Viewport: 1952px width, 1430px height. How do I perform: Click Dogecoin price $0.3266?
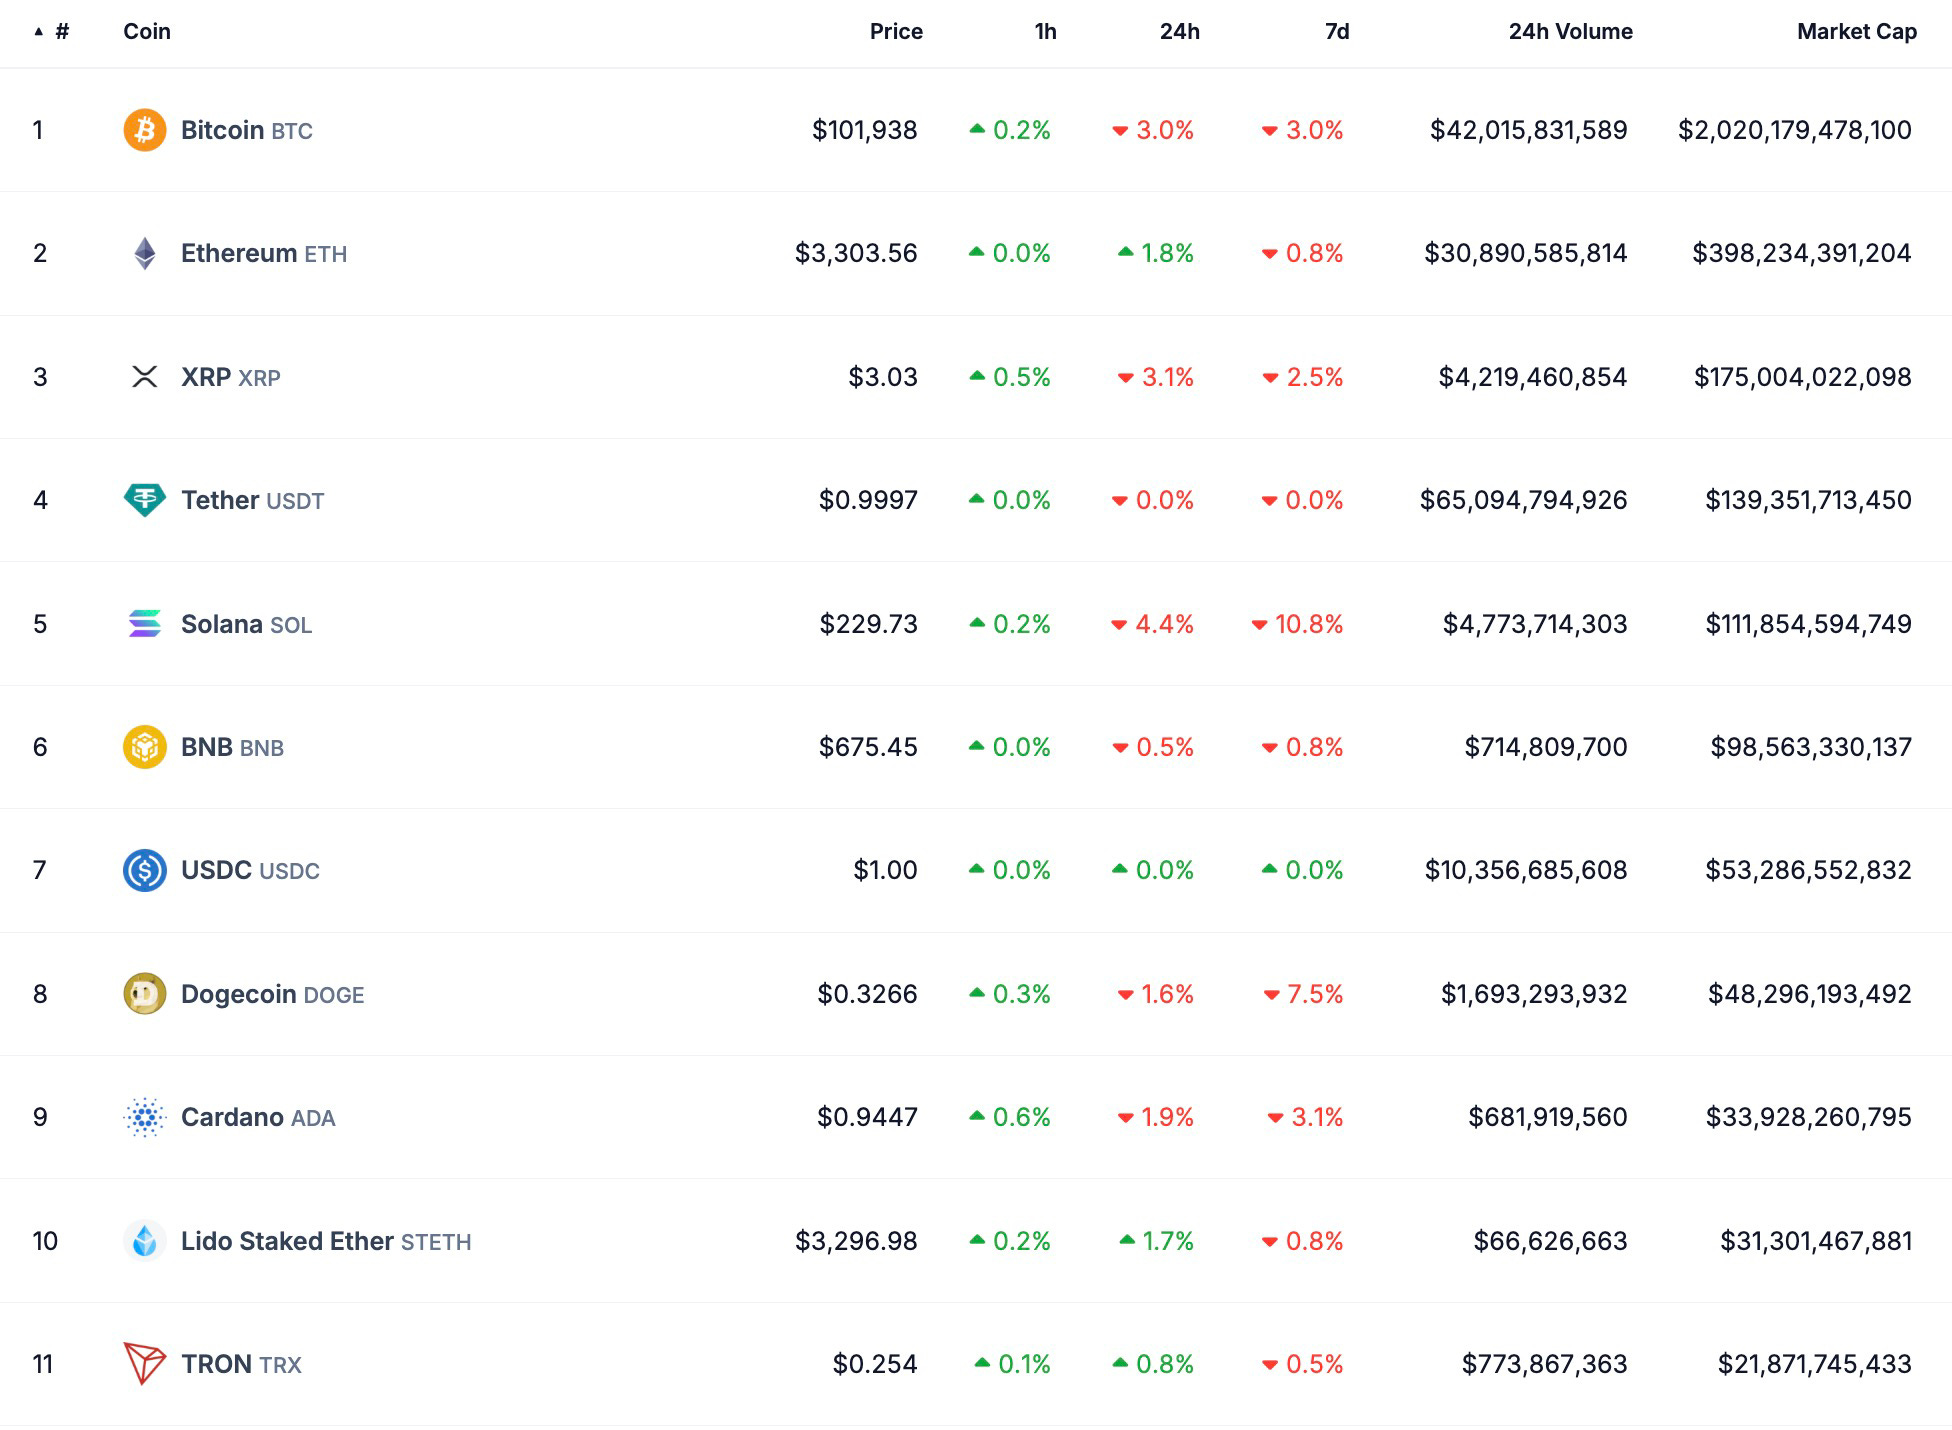click(867, 994)
